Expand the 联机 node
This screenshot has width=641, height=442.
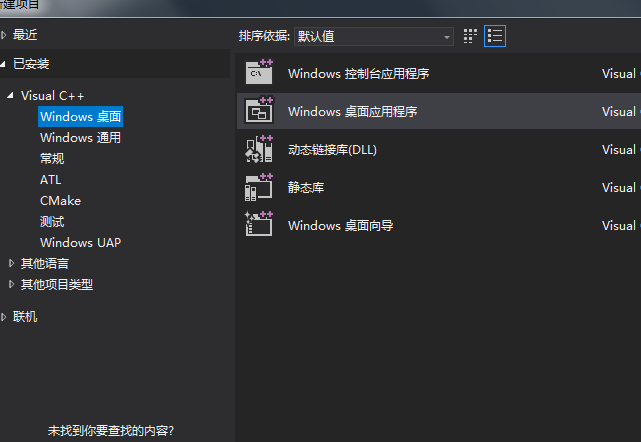coord(4,317)
